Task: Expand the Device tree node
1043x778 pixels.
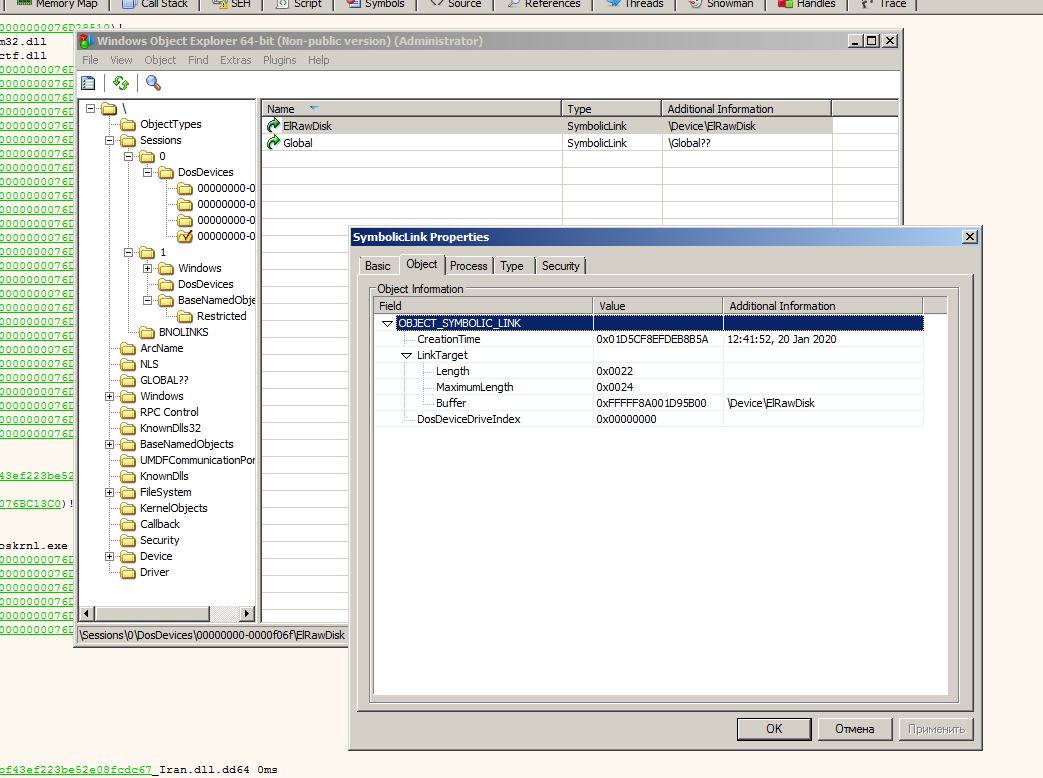Action: [110, 557]
